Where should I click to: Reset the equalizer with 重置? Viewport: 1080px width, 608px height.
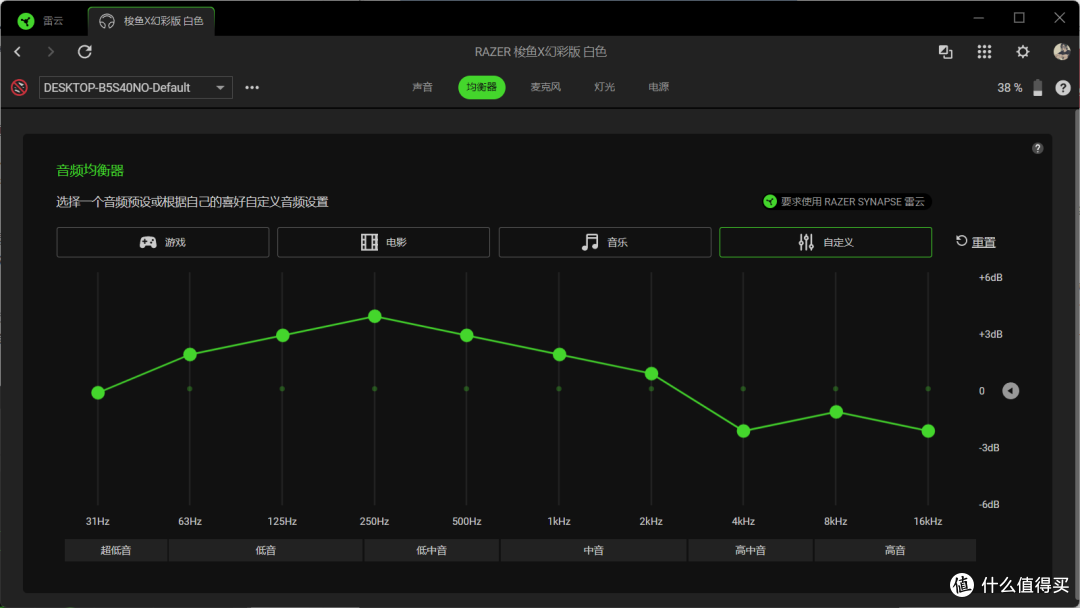click(975, 242)
